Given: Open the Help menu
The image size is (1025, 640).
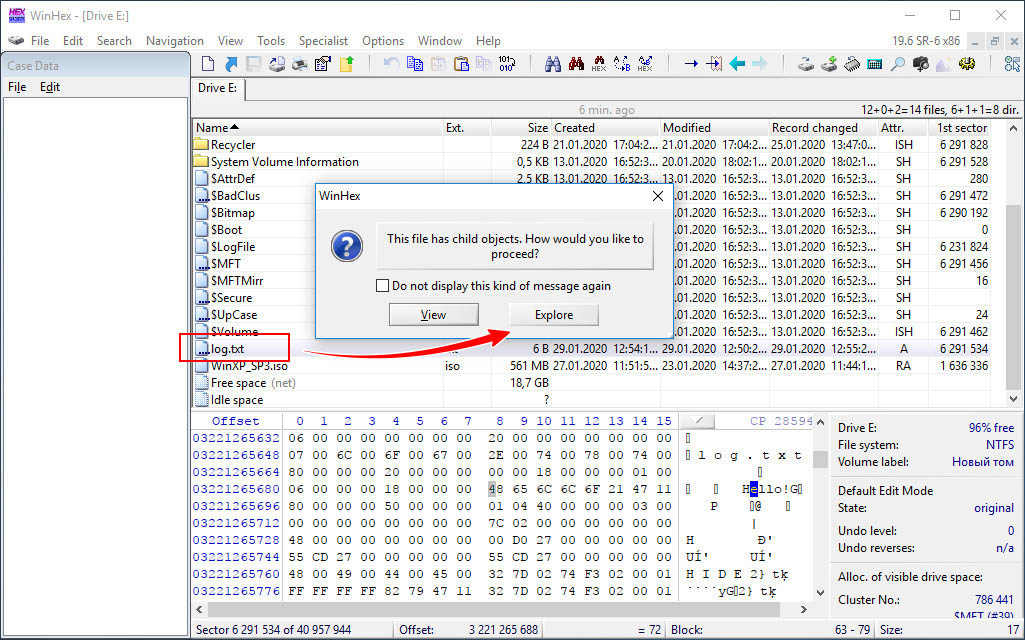Looking at the screenshot, I should (488, 41).
